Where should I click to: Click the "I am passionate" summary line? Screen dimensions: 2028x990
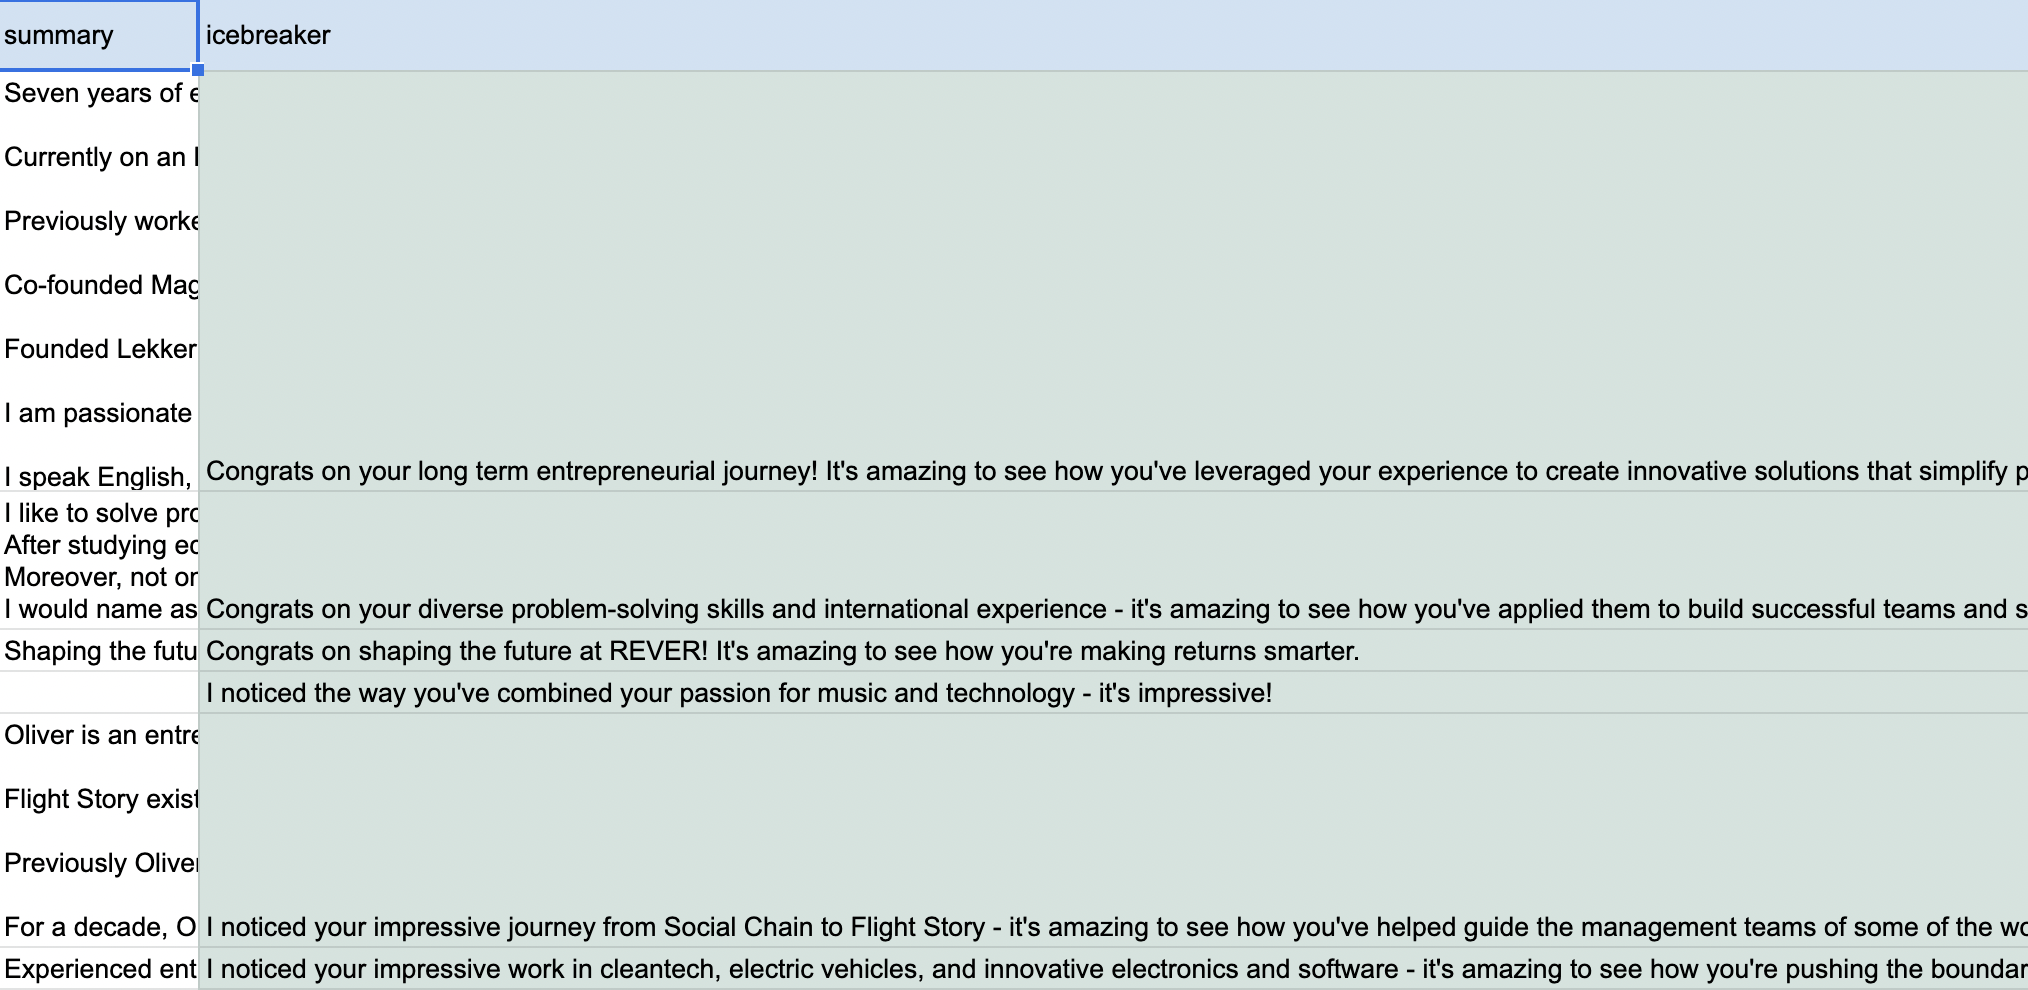(98, 414)
